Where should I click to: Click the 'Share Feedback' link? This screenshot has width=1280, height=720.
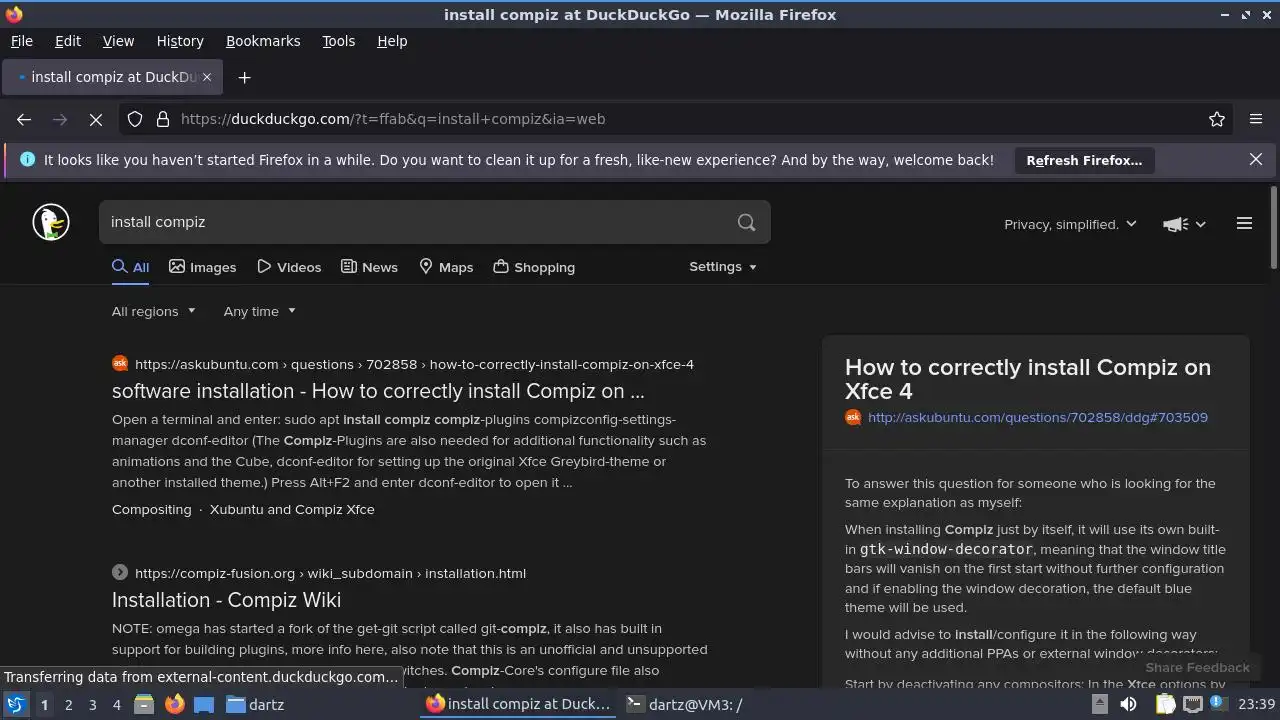pyautogui.click(x=1197, y=667)
